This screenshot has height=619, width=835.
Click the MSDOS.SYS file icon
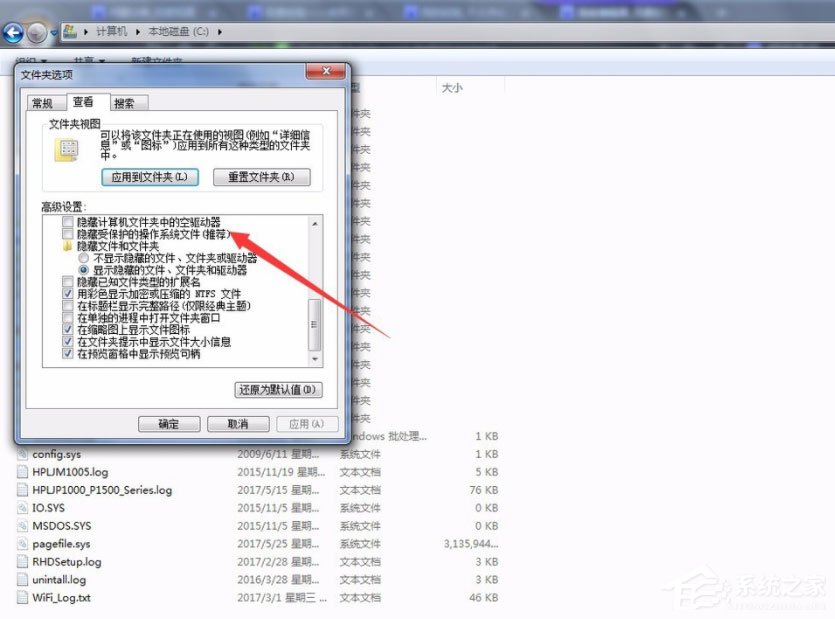tap(24, 525)
